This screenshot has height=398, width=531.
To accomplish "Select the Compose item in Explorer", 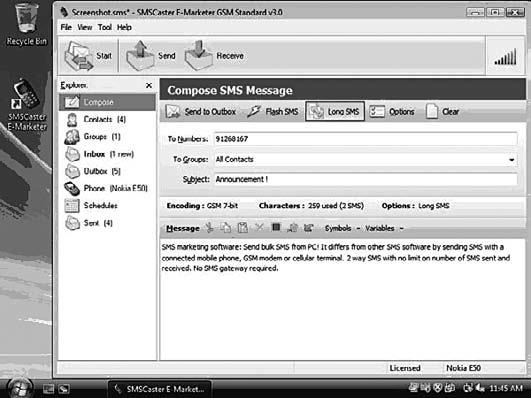I will 107,102.
